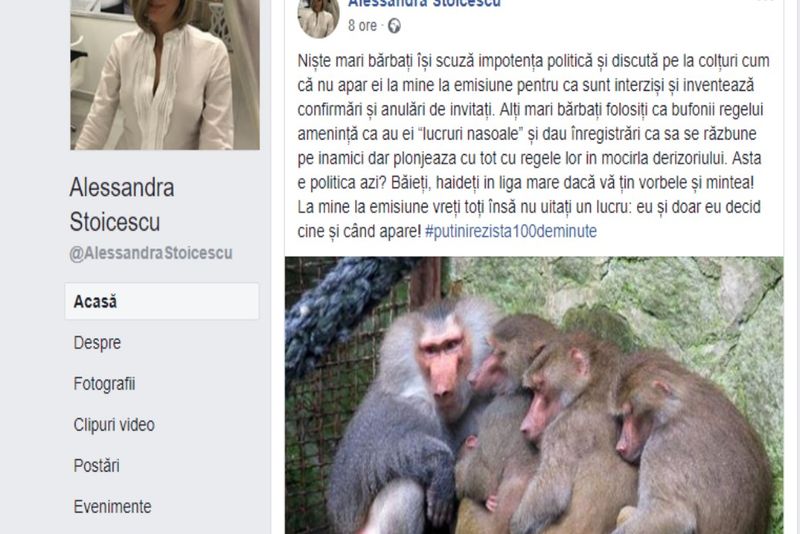Open post options dots at top right

click(765, 2)
